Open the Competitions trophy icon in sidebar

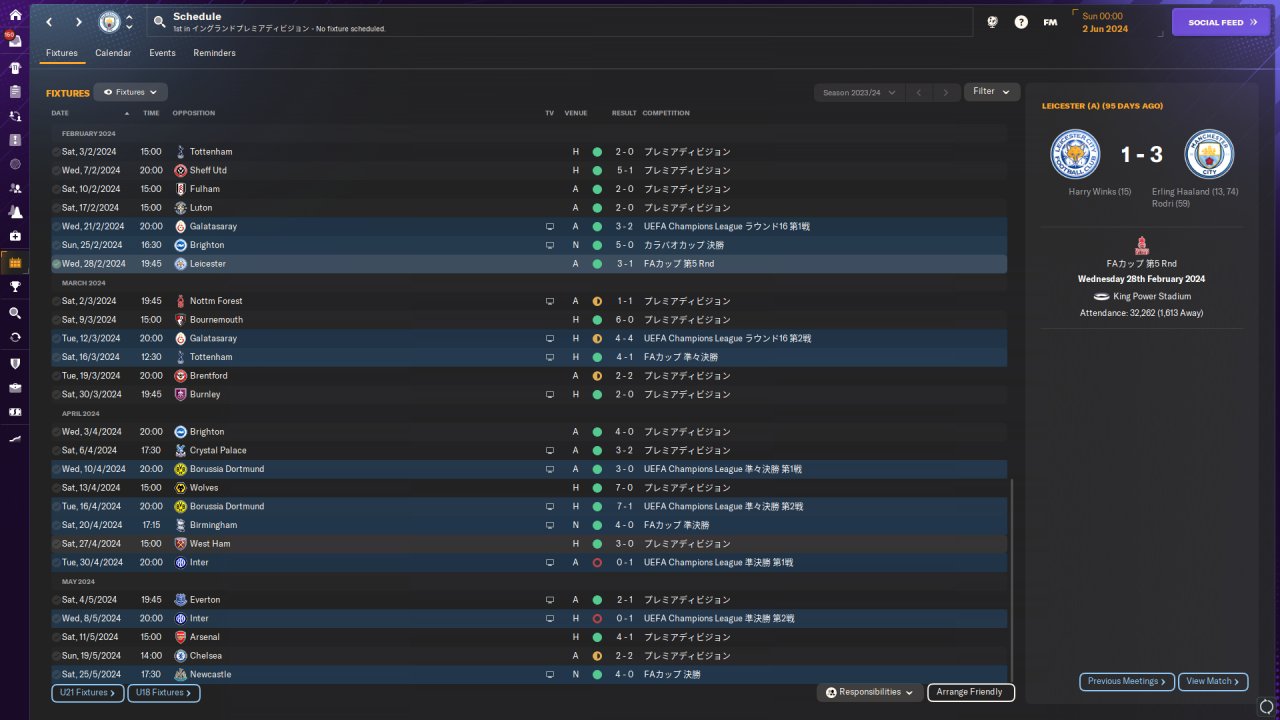pos(14,287)
